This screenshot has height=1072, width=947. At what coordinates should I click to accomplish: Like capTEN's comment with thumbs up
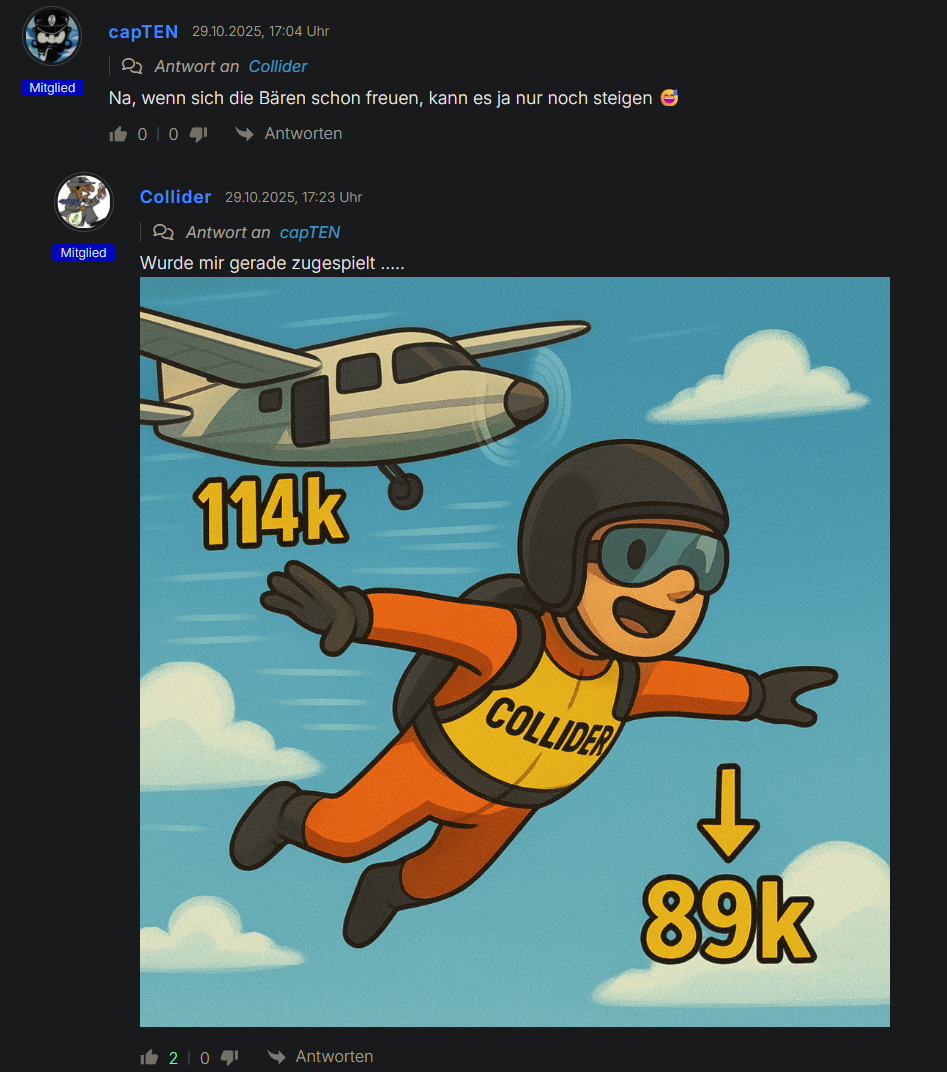[x=119, y=134]
